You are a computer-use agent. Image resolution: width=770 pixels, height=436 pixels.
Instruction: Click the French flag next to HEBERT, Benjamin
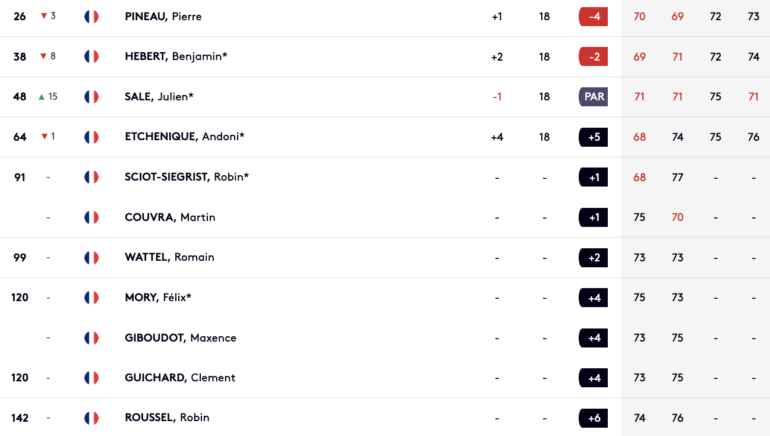tap(91, 56)
